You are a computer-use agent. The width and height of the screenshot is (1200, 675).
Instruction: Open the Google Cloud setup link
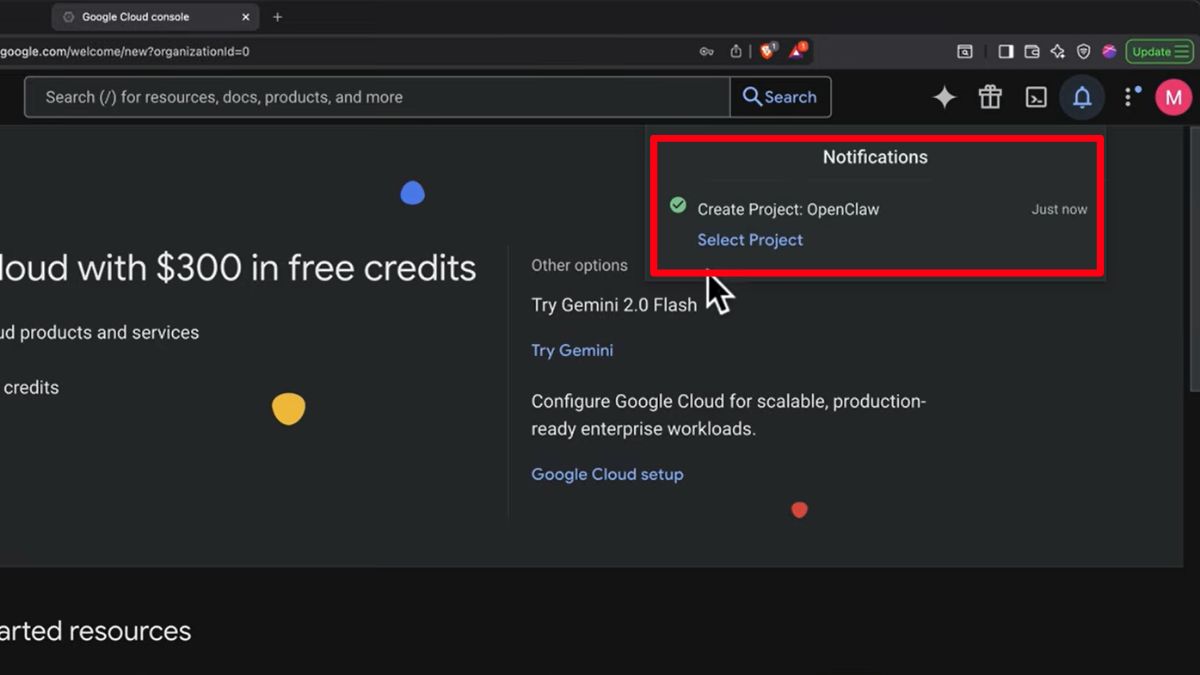pos(607,474)
